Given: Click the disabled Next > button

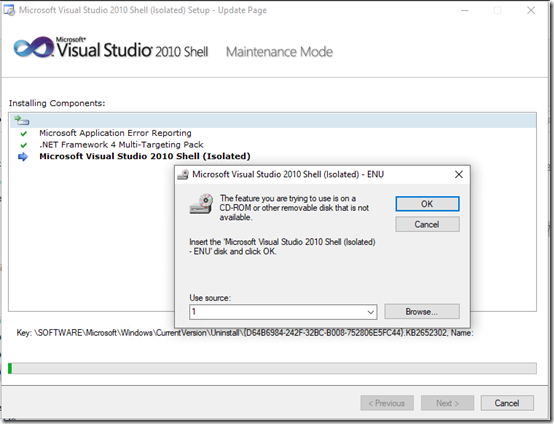Looking at the screenshot, I should (447, 403).
